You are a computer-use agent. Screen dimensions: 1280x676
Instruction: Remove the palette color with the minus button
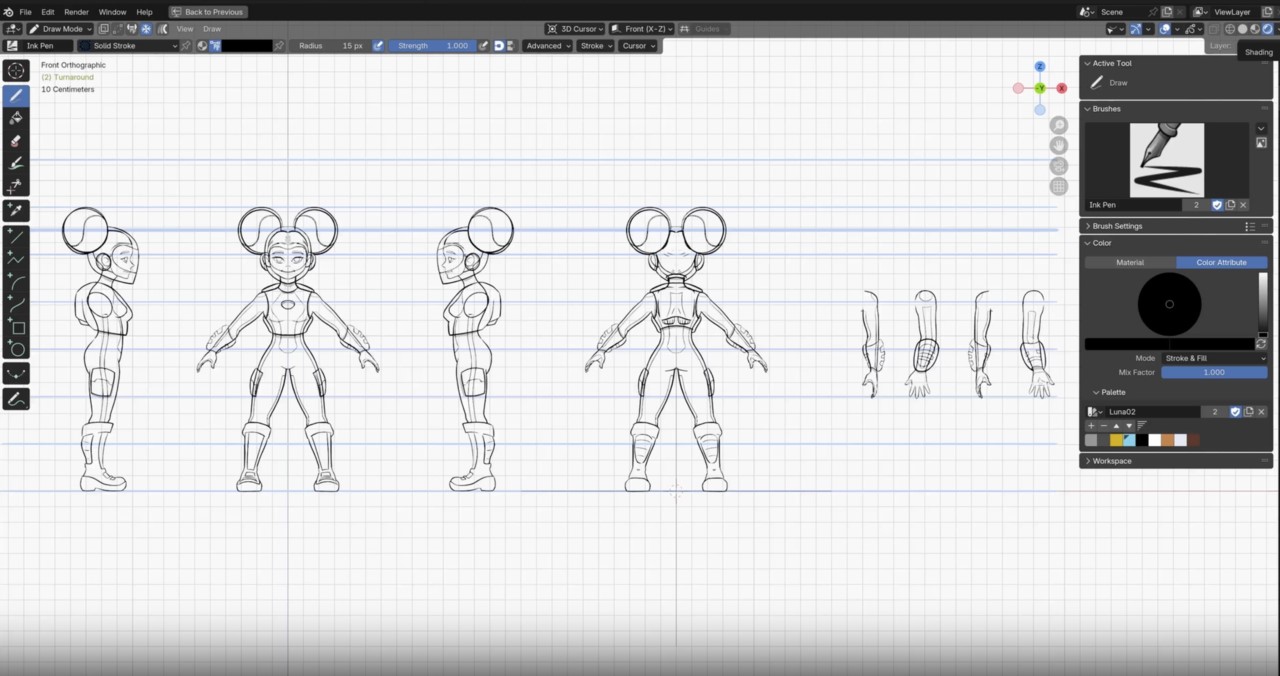pyautogui.click(x=1103, y=426)
